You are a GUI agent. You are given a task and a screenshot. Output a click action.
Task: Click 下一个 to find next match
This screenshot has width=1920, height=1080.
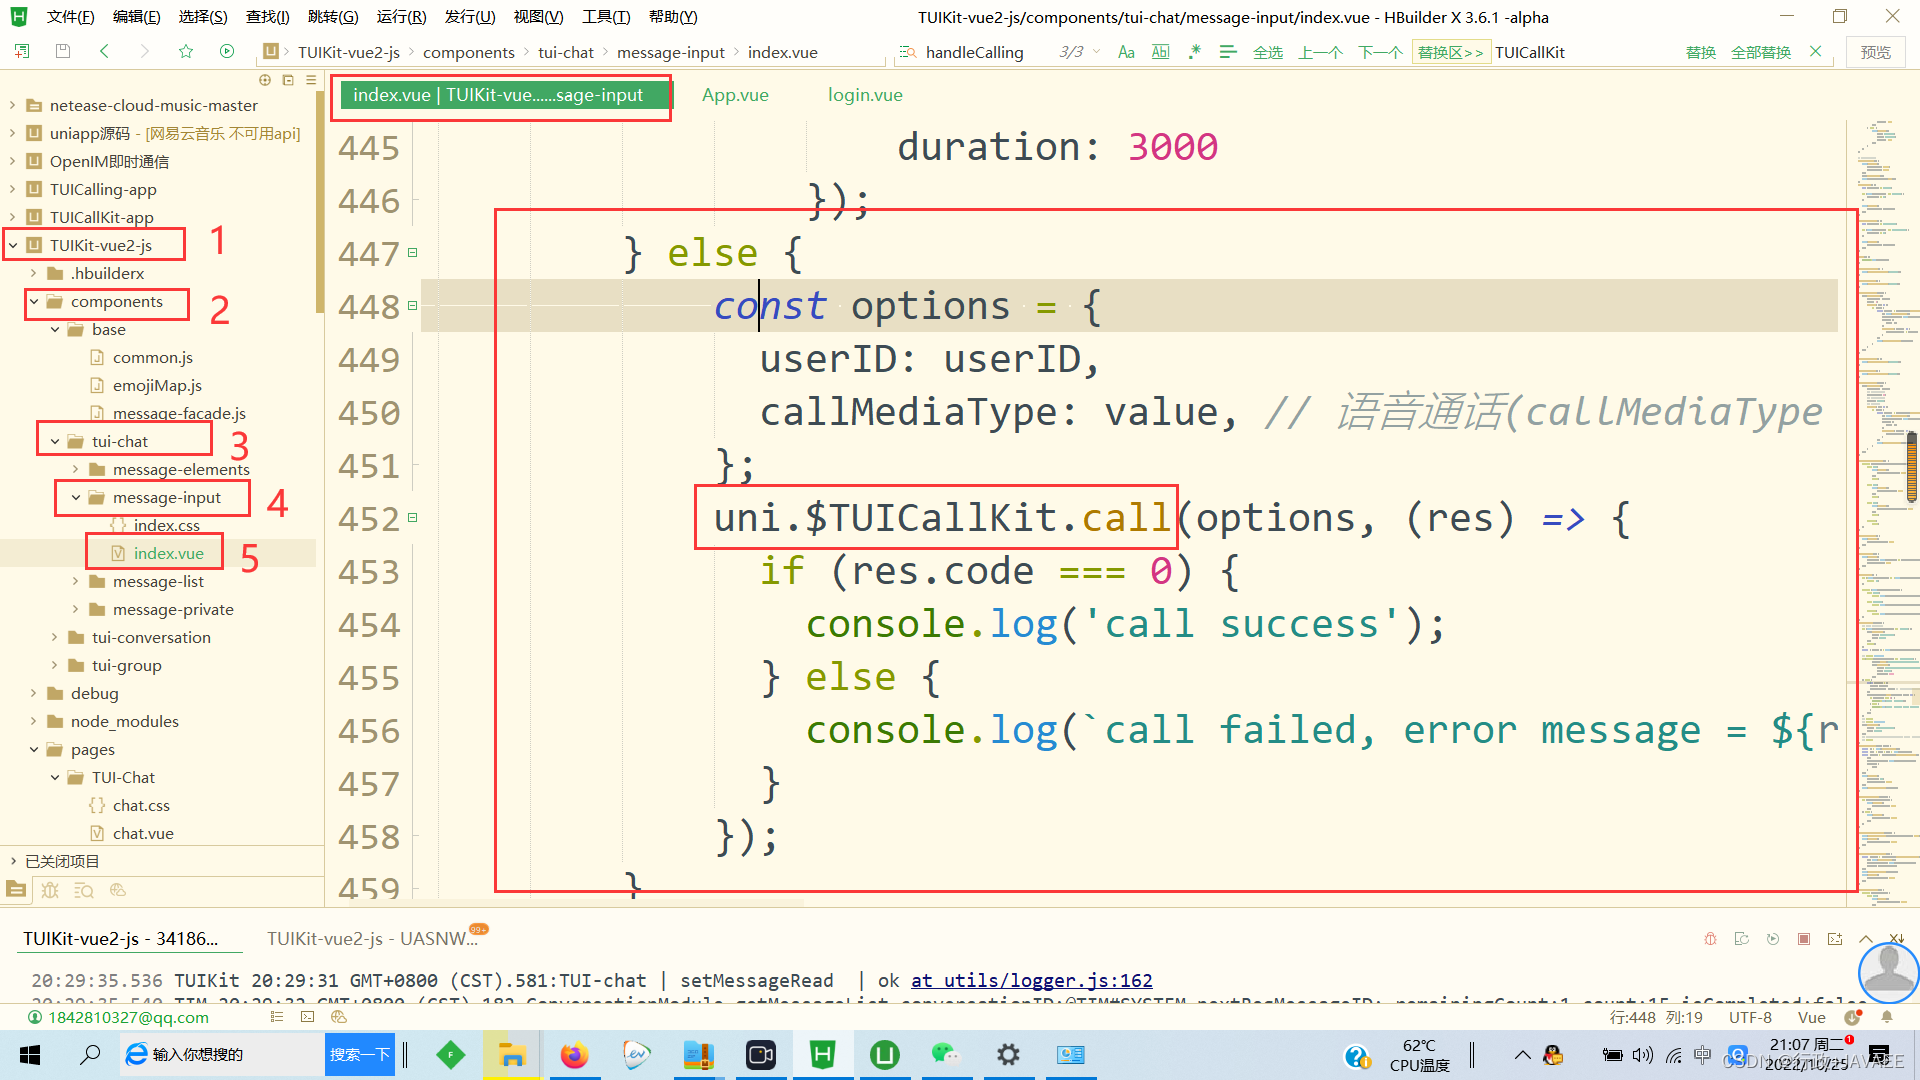[x=1380, y=52]
